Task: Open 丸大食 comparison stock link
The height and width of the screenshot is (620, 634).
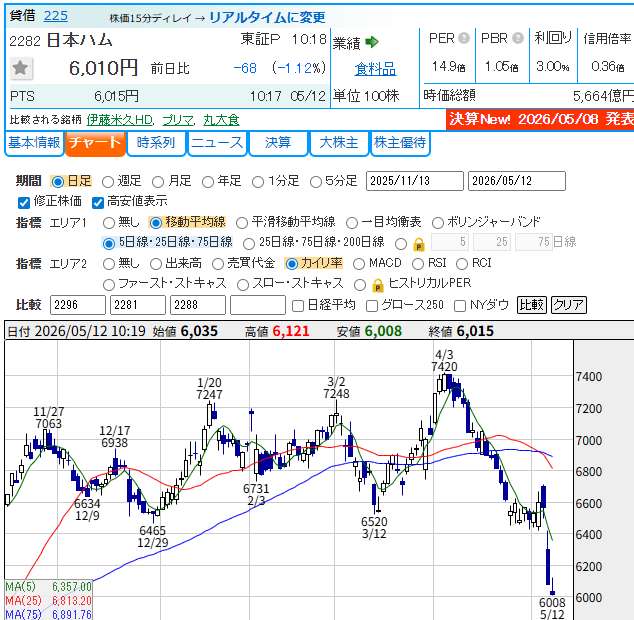Action: 221,120
